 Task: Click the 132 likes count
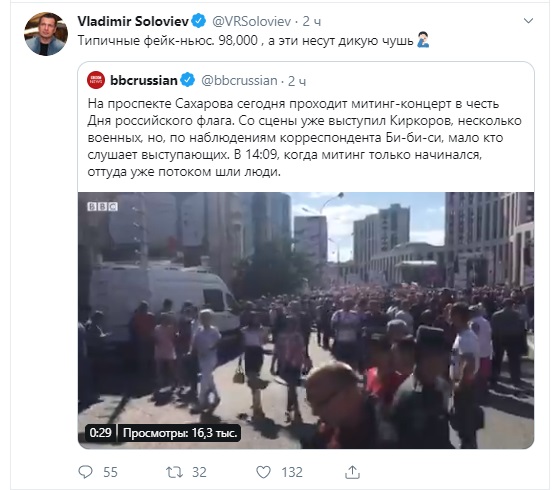292,472
